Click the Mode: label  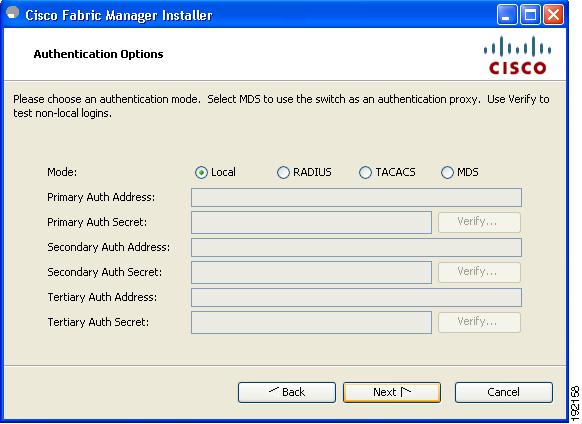click(62, 173)
